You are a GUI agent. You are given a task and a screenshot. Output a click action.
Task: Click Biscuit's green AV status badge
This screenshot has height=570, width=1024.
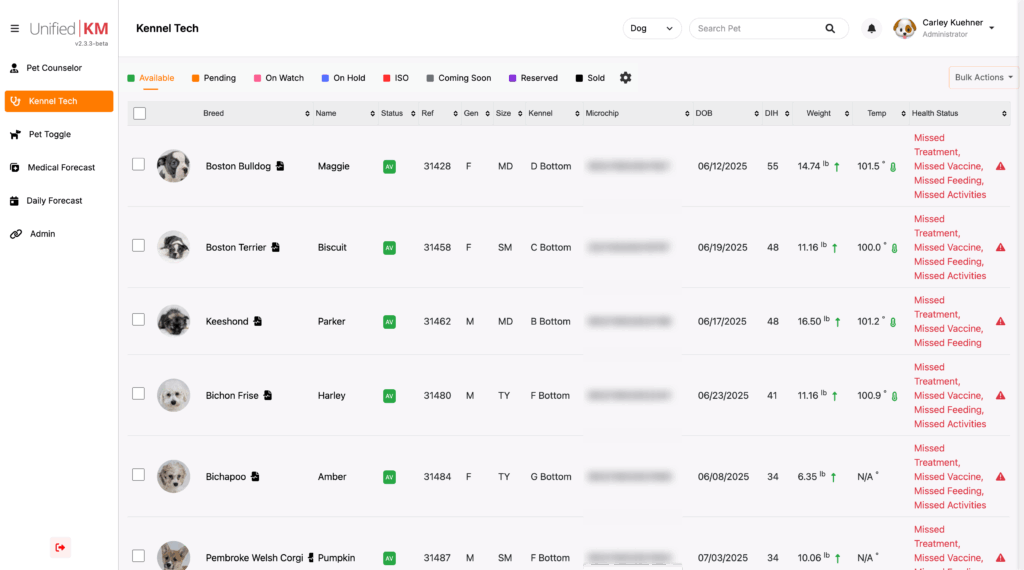389,247
